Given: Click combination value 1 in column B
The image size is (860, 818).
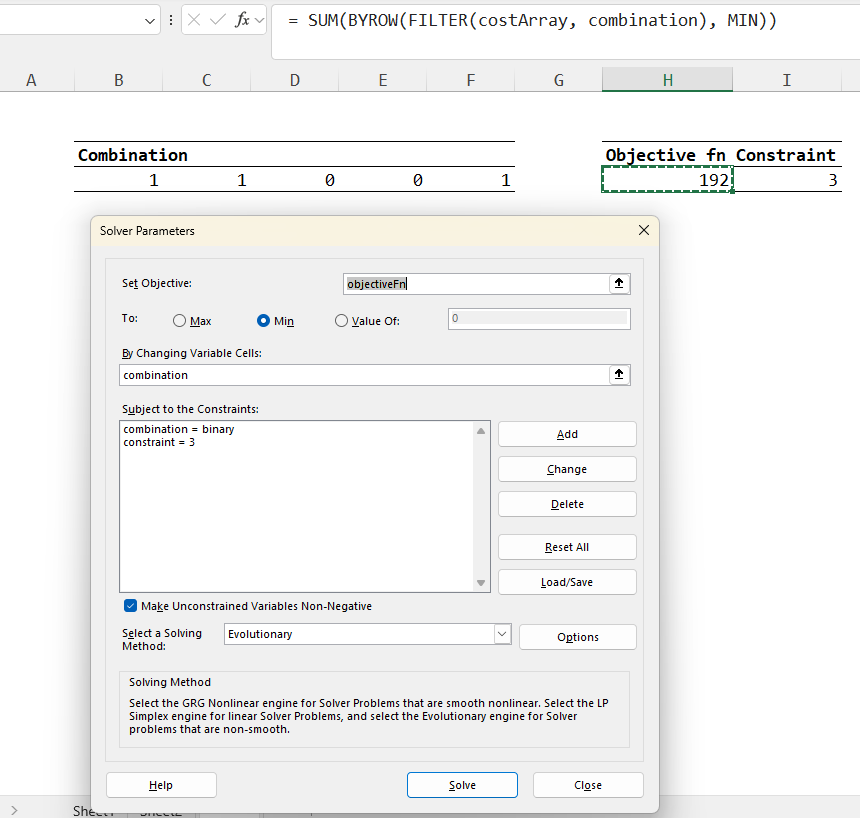Looking at the screenshot, I should 118,180.
